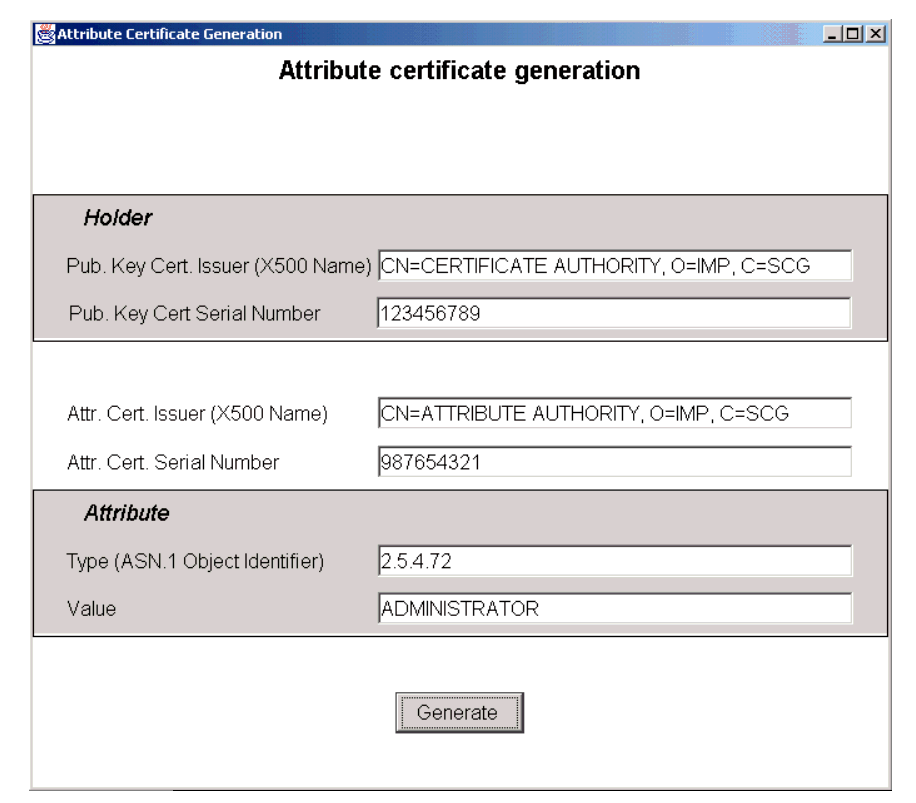916x803 pixels.
Task: Close the Attribute Certificate Generation window
Action: (876, 34)
